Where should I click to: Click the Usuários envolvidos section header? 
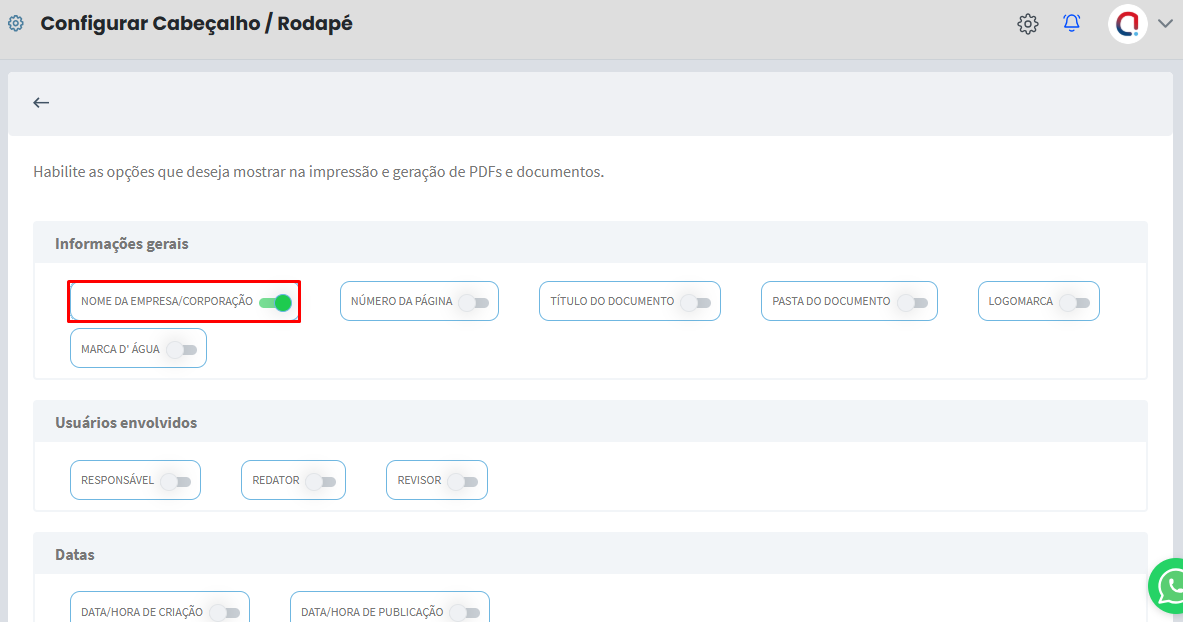point(126,423)
